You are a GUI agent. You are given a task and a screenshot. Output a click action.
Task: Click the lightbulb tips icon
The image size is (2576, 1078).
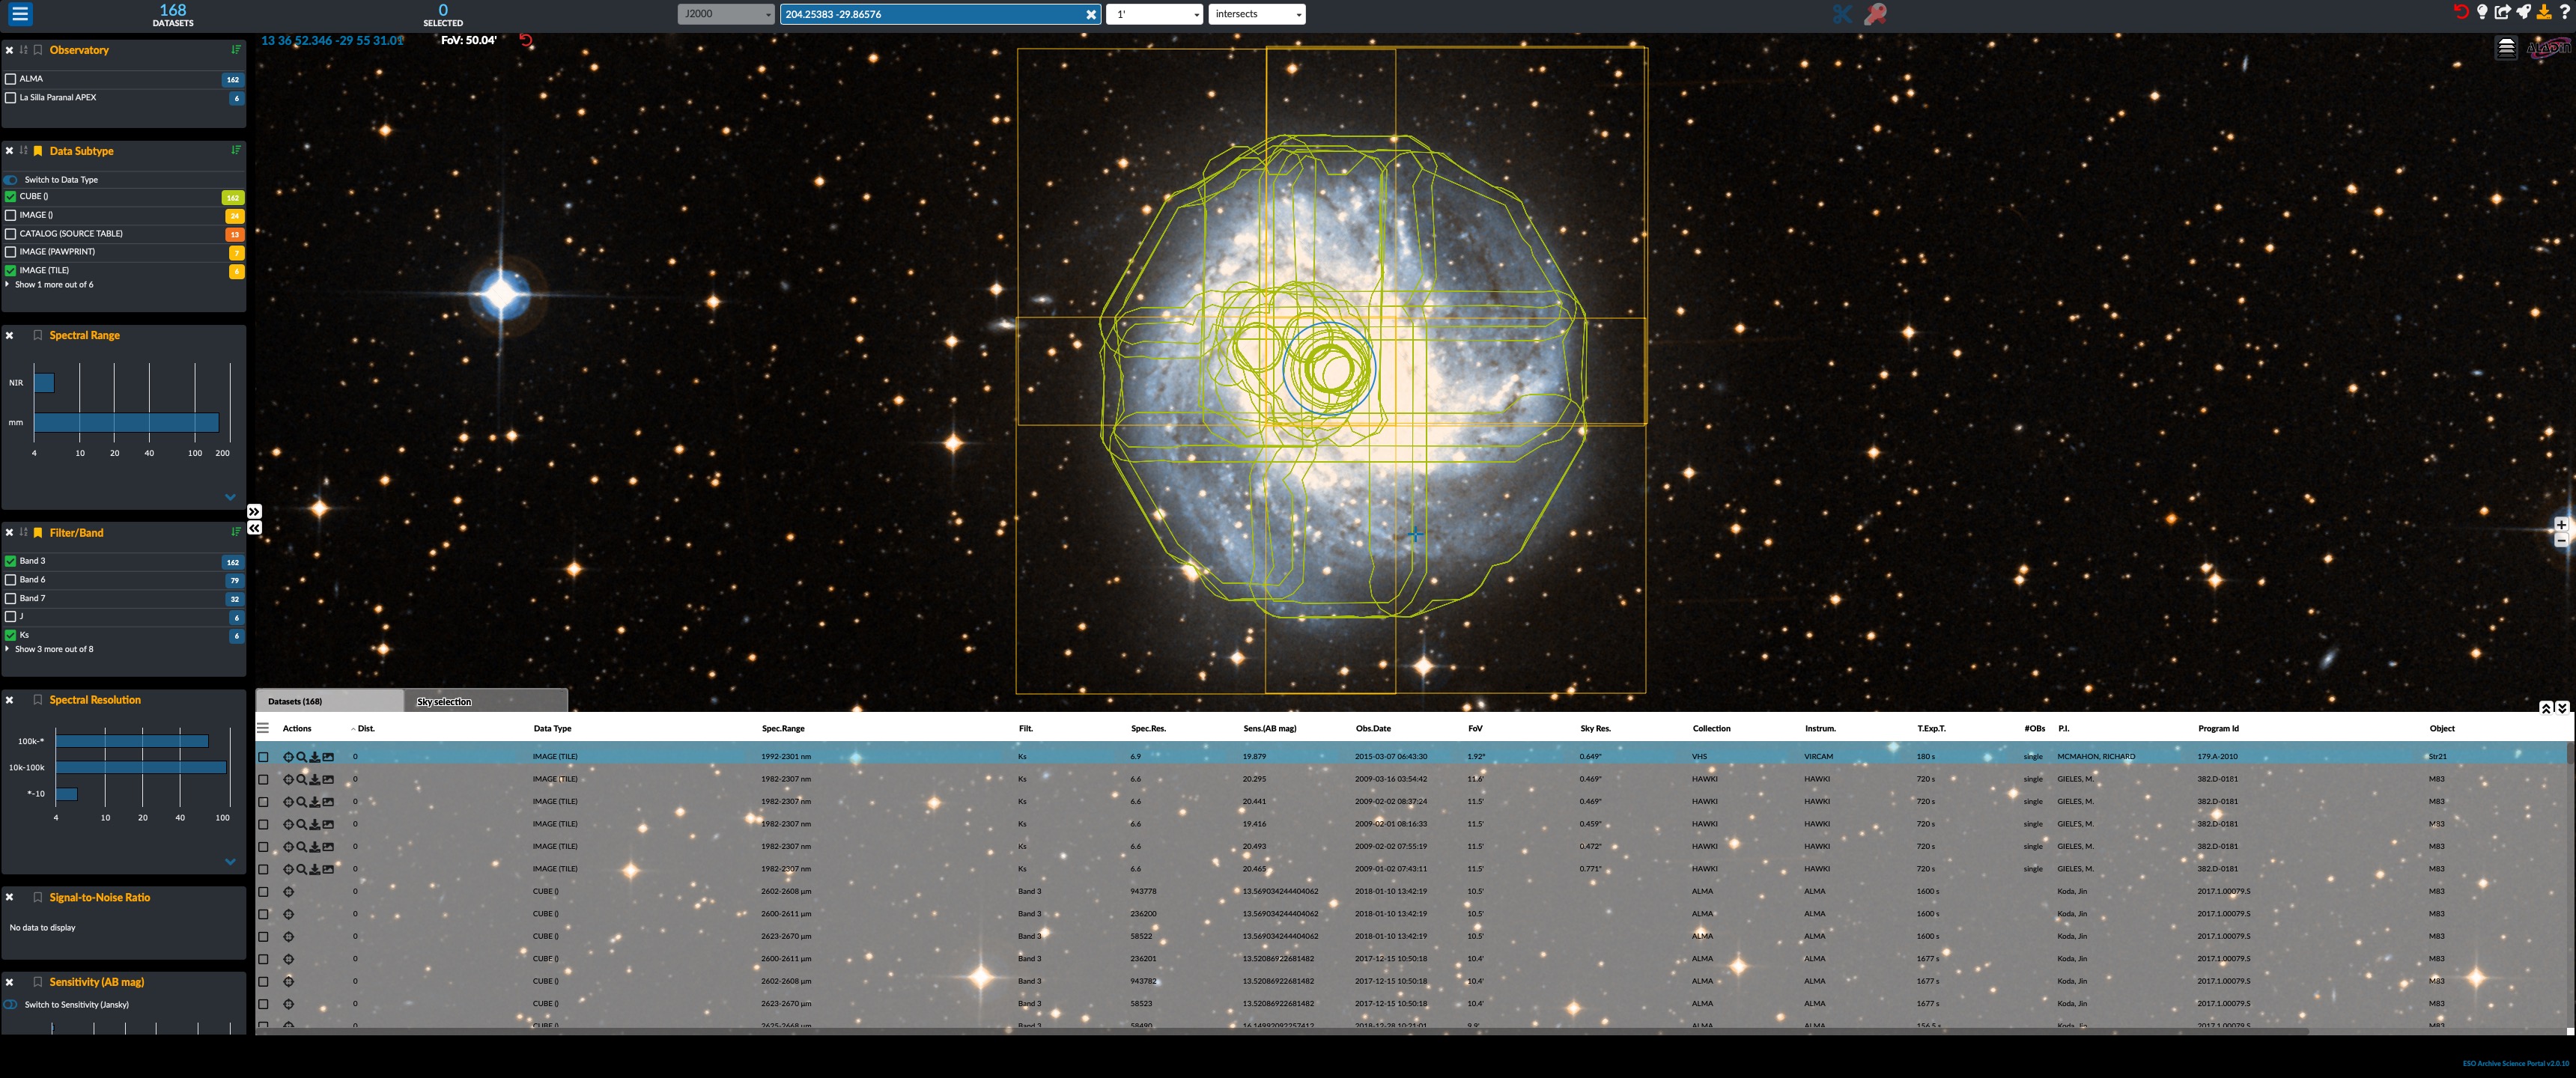coord(2482,12)
